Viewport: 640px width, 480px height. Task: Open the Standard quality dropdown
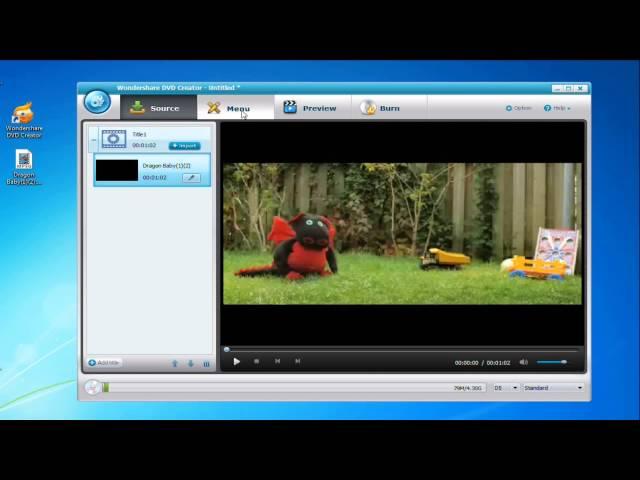[553, 388]
